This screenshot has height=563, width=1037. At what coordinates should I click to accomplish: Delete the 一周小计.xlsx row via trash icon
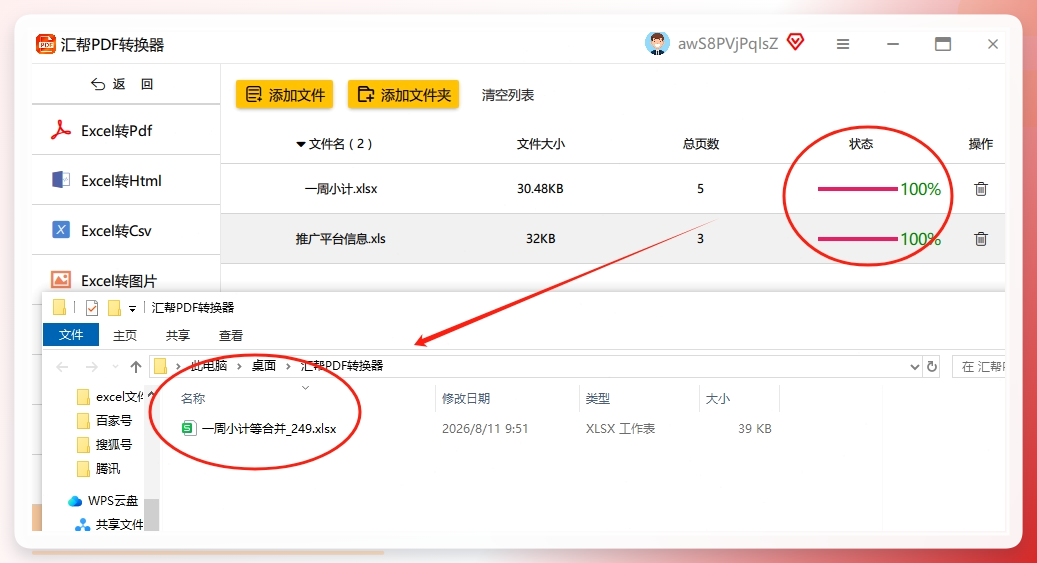click(981, 189)
